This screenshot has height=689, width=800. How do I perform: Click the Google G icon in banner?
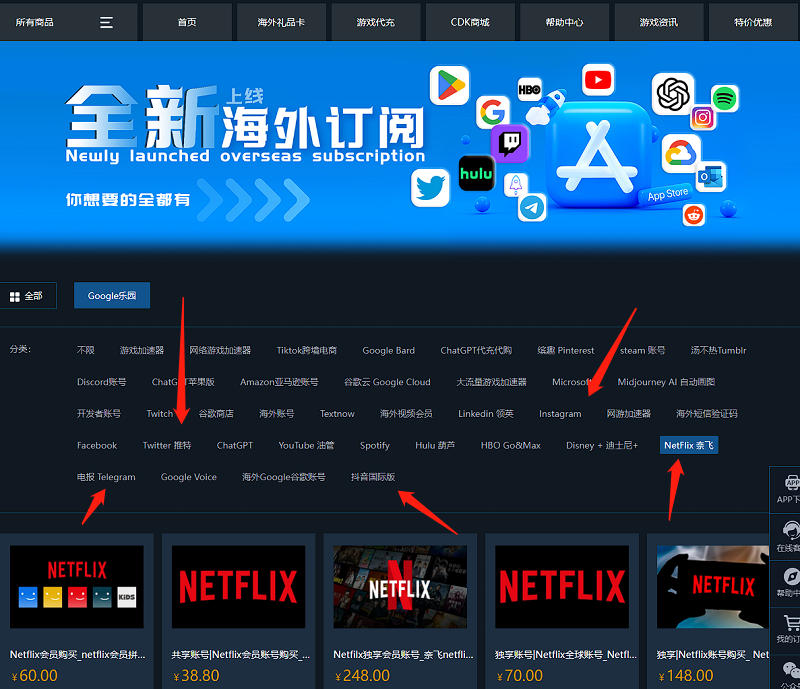point(493,112)
